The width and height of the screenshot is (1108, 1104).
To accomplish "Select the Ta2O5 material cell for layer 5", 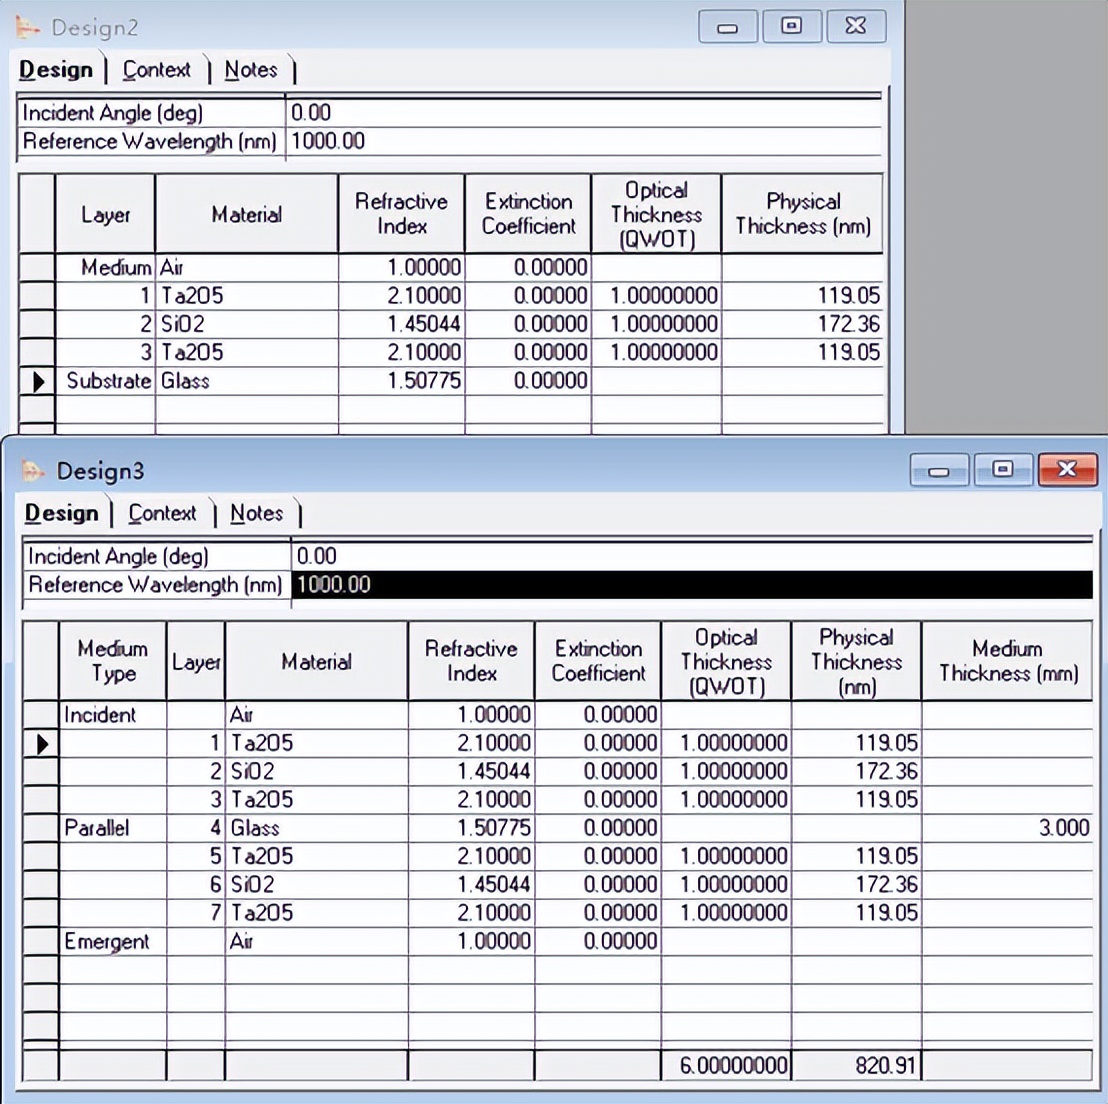I will click(x=316, y=856).
